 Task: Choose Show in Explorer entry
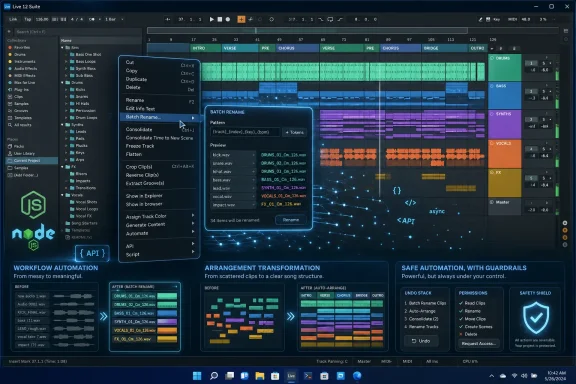(x=159, y=196)
